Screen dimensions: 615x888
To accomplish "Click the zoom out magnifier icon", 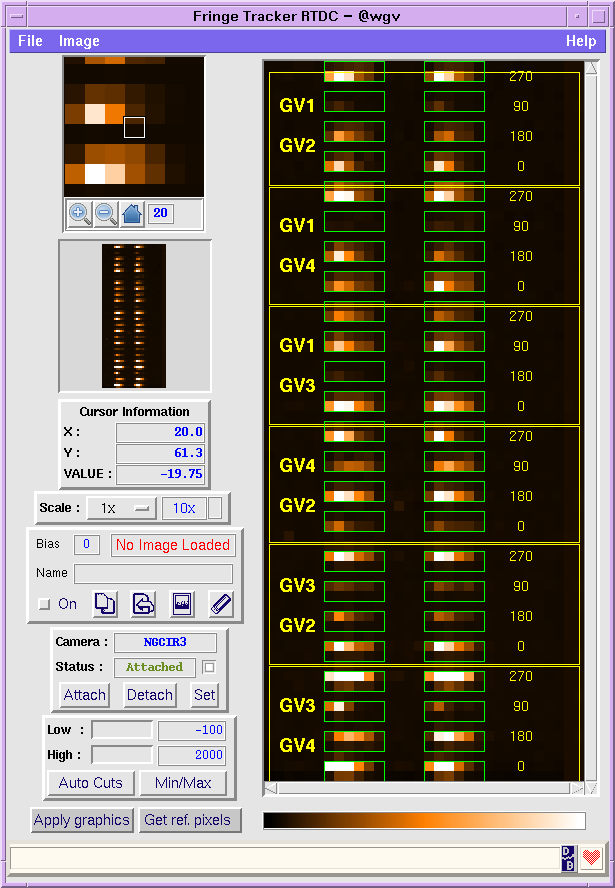I will pos(106,213).
